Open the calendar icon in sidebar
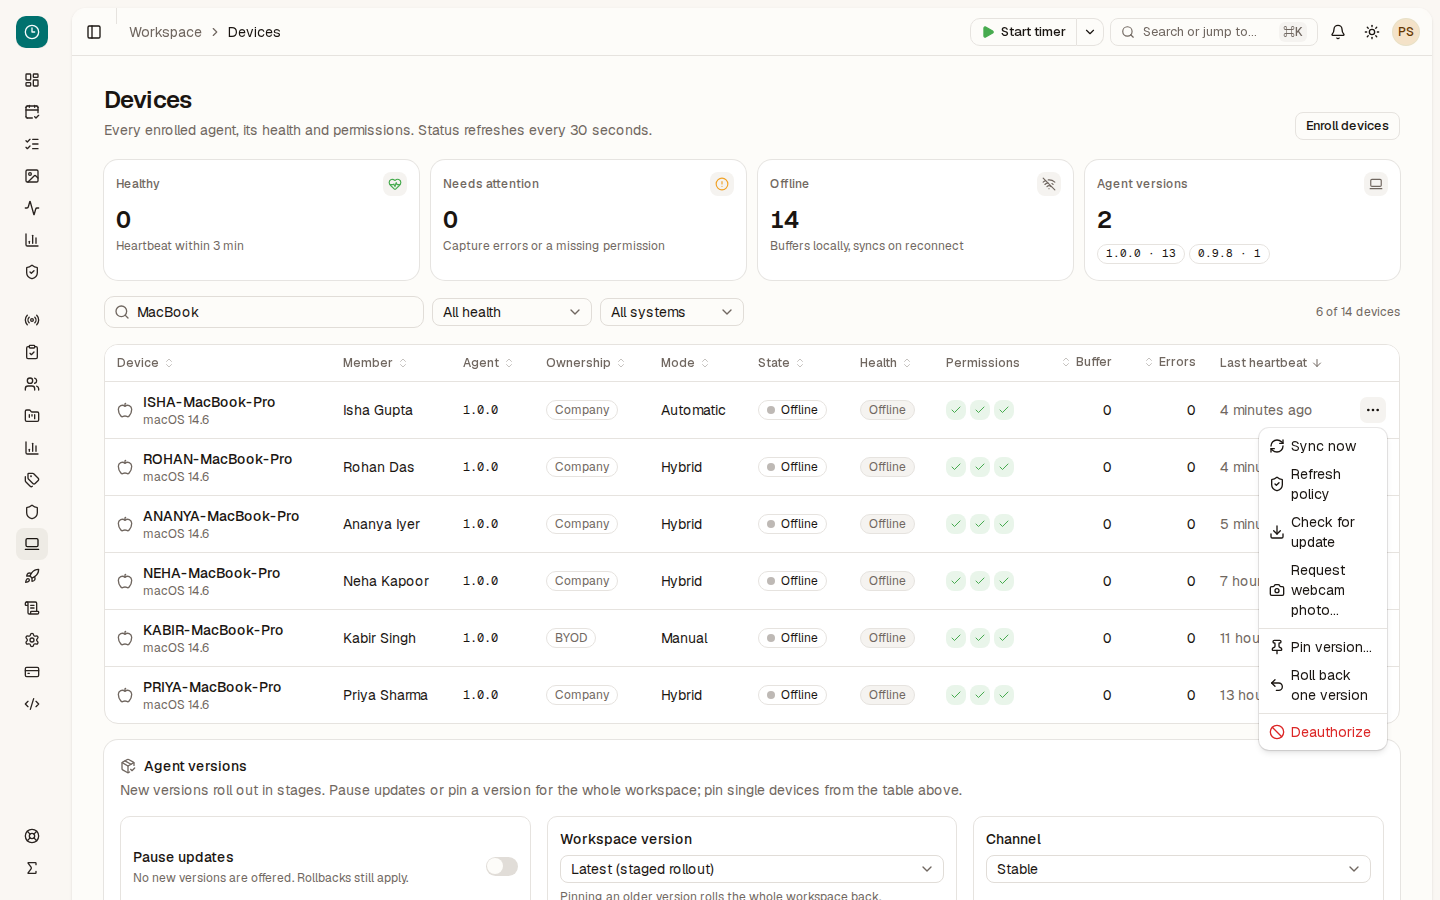This screenshot has height=900, width=1440. click(32, 112)
